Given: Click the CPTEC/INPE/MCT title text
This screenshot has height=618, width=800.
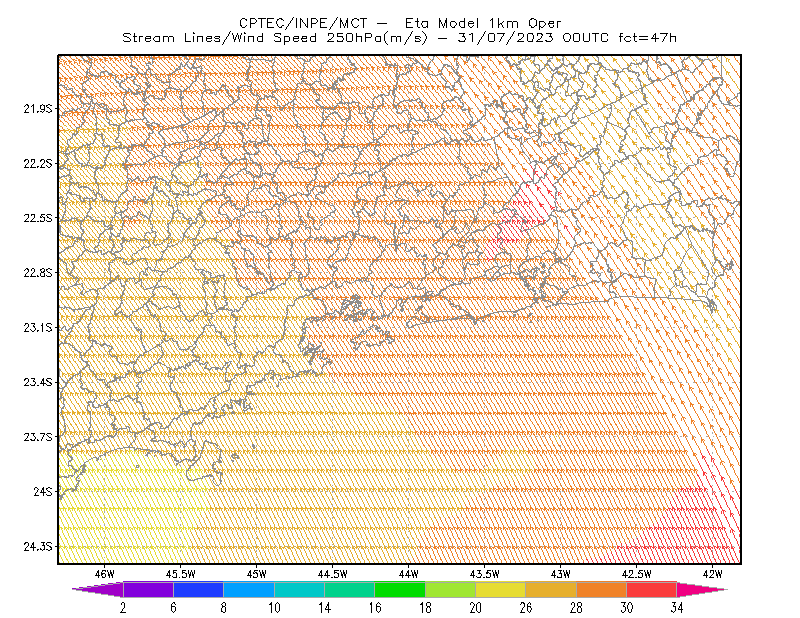Looking at the screenshot, I should pos(303,23).
